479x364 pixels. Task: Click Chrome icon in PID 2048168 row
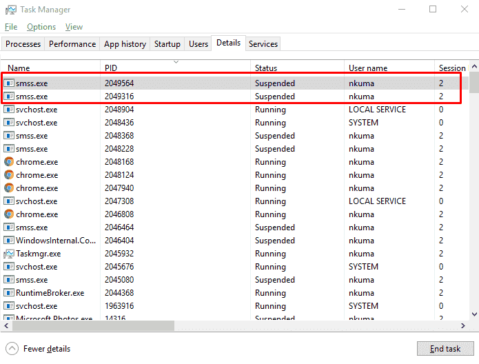point(9,162)
